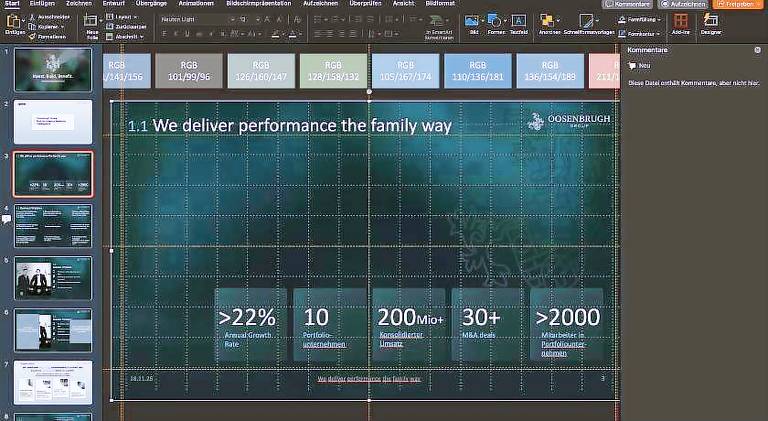The image size is (768, 421).
Task: Click 'Portfolio-unternehmen' label under 10
Action: [324, 340]
